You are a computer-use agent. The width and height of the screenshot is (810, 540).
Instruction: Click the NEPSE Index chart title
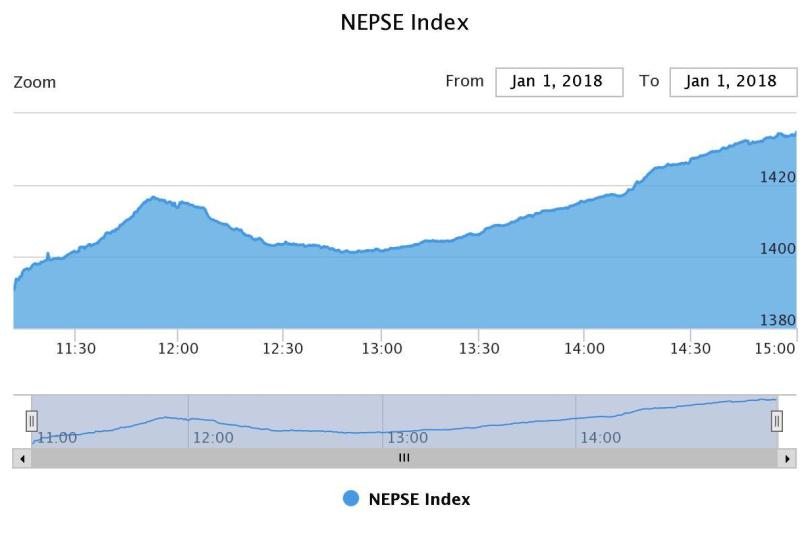point(405,22)
